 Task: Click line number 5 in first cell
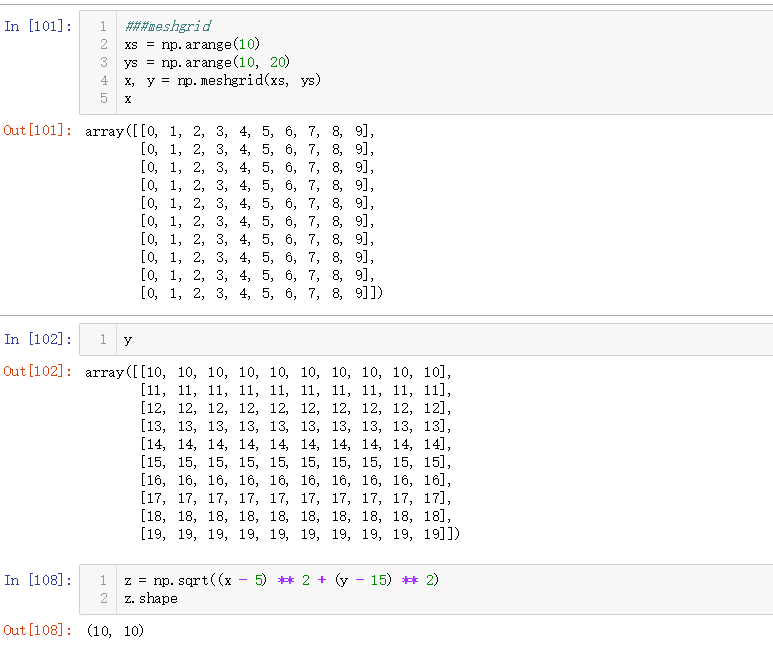pos(103,98)
